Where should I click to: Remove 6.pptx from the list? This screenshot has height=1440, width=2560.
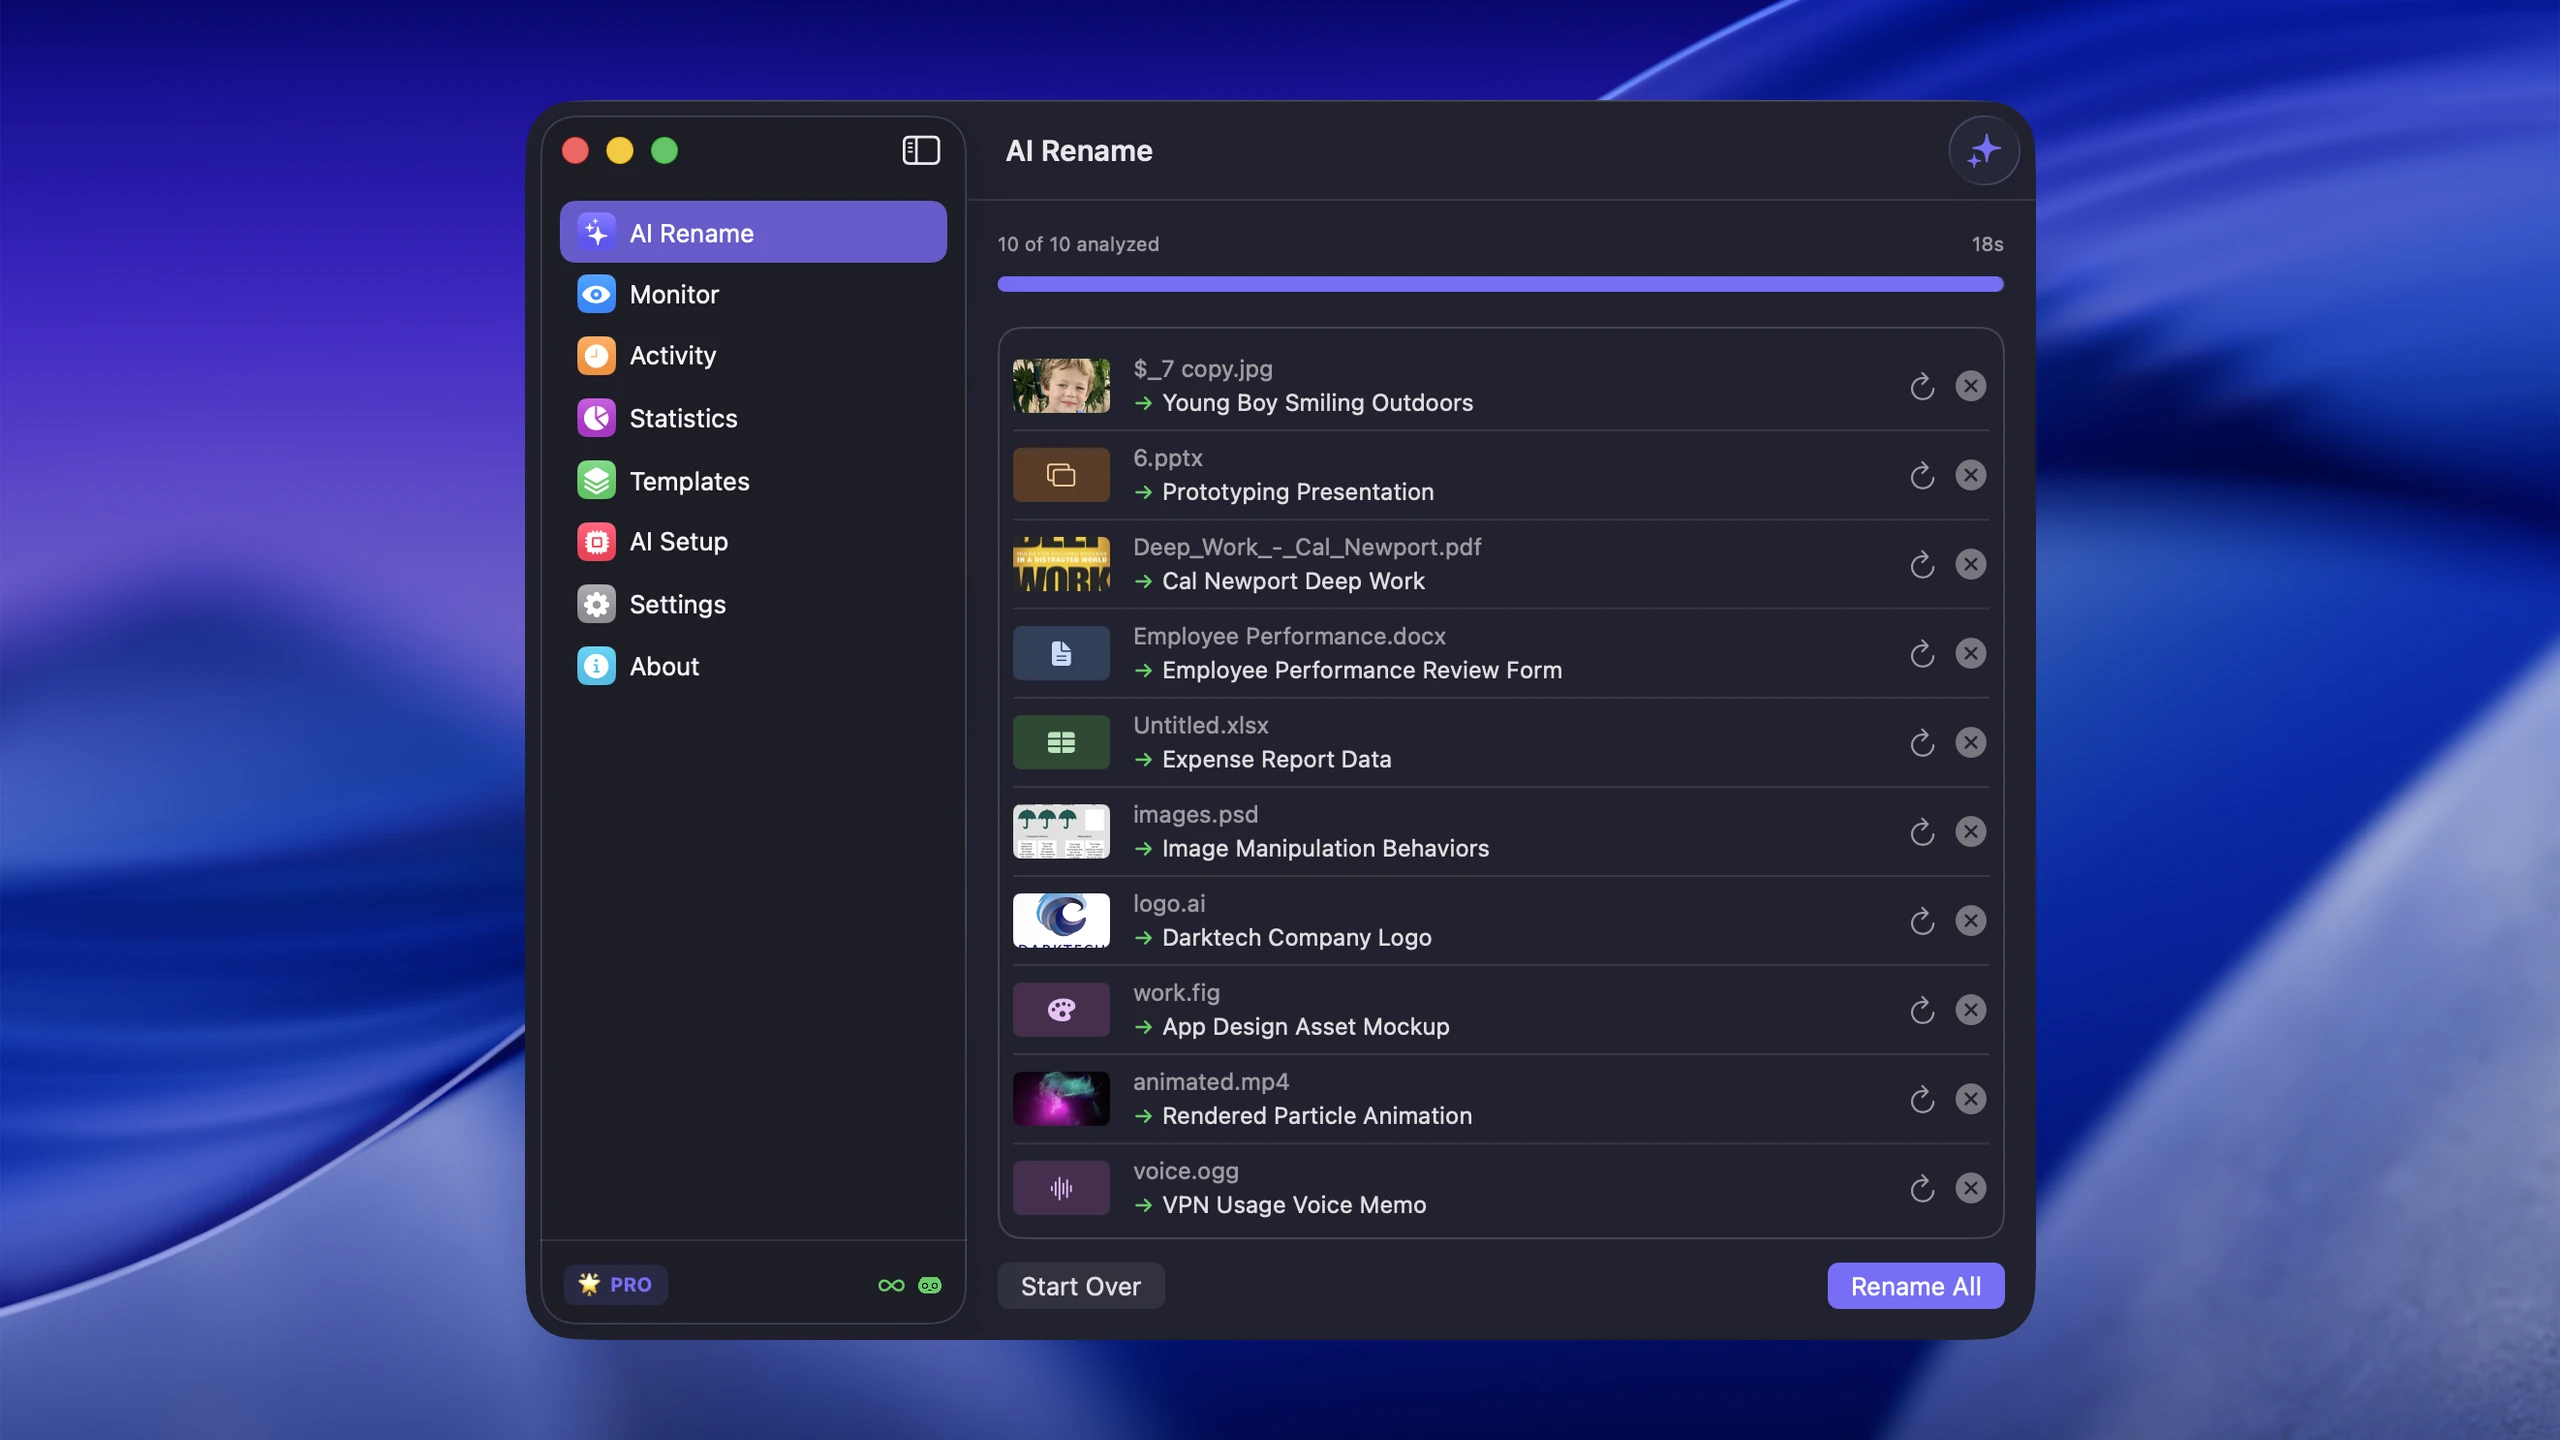coord(1970,475)
